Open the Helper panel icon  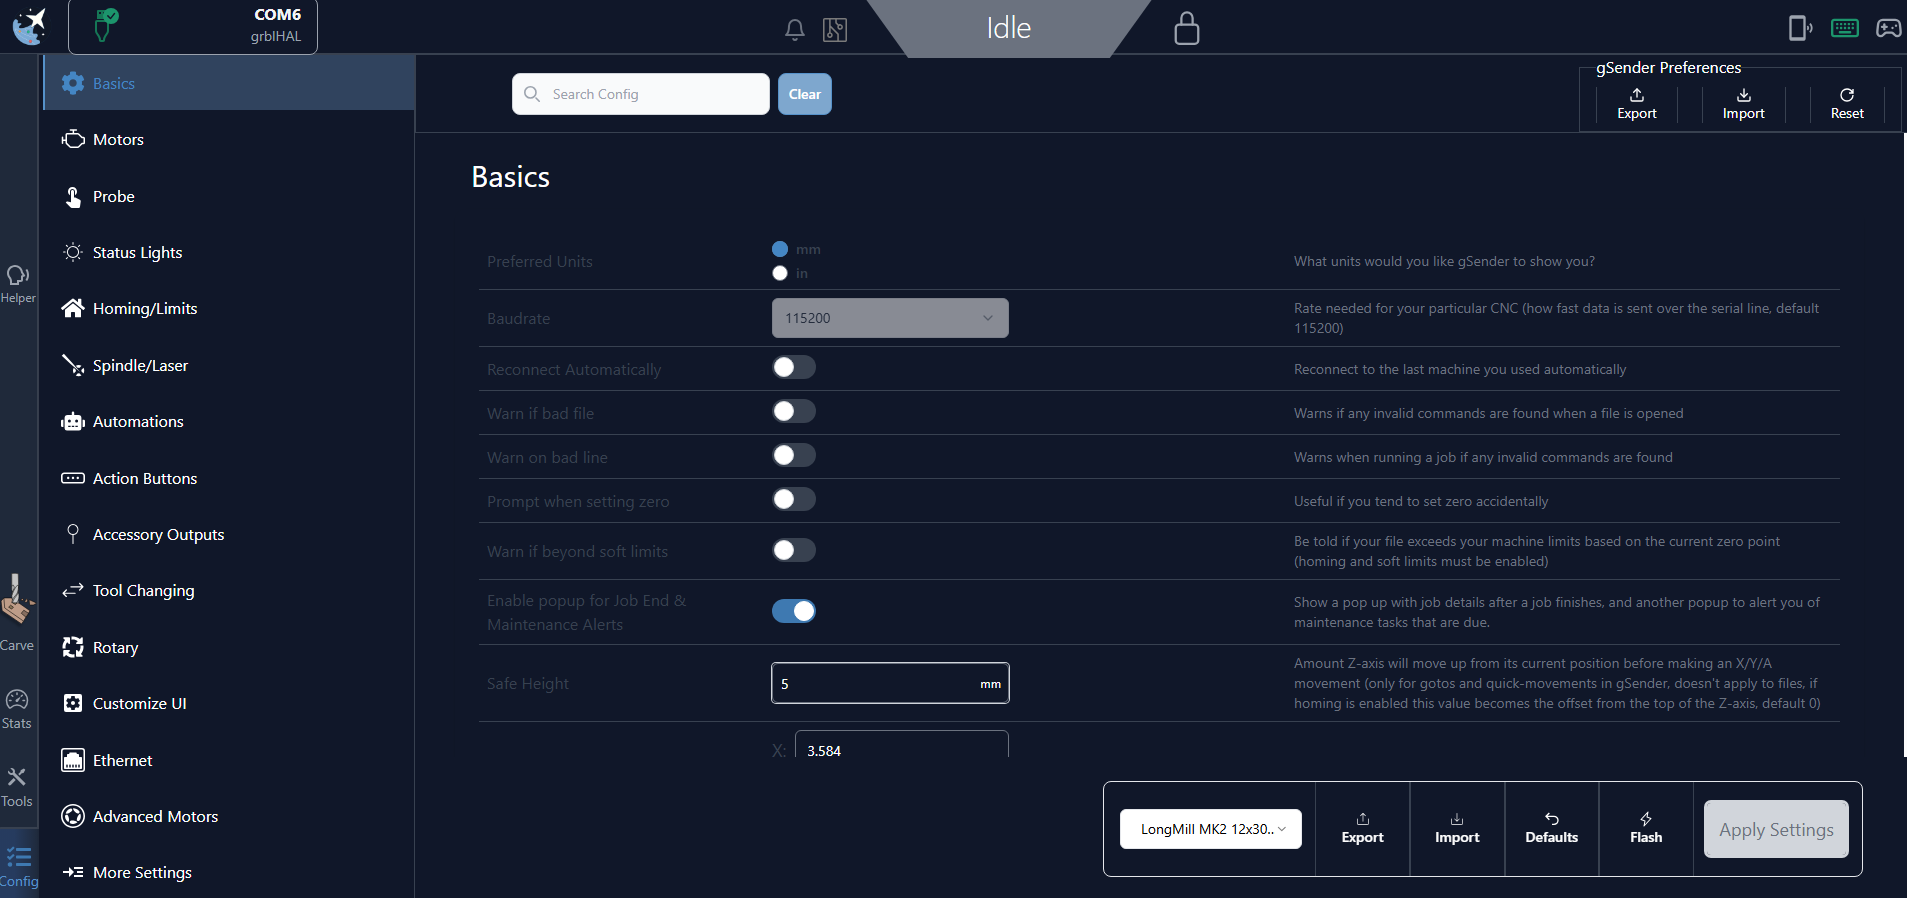(18, 283)
